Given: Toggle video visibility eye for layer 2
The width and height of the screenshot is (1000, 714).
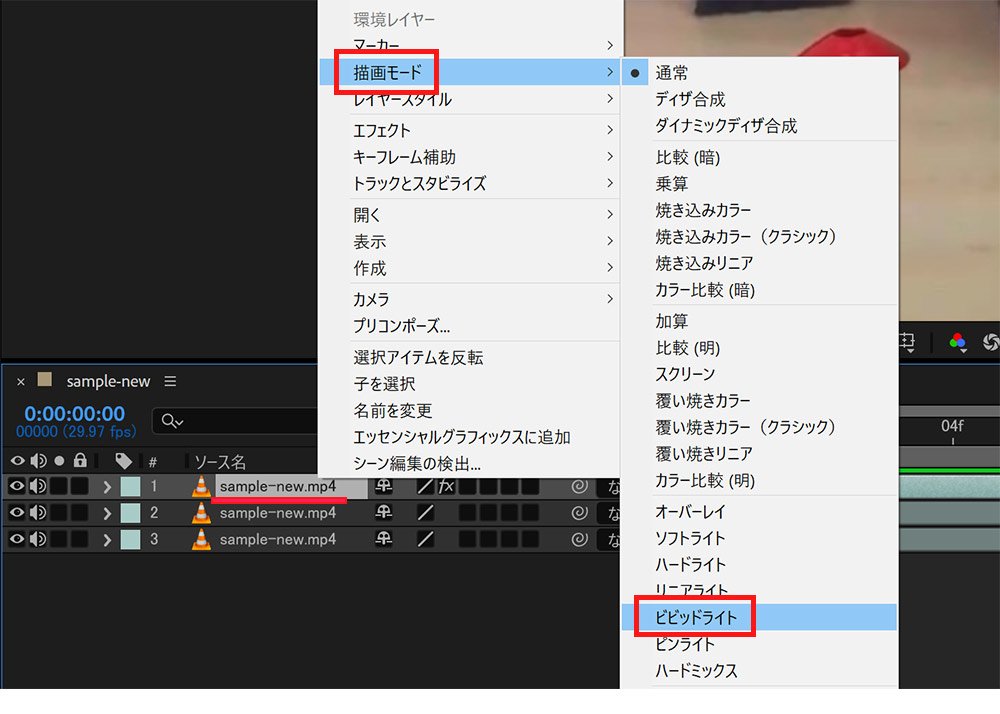Looking at the screenshot, I should (x=17, y=513).
